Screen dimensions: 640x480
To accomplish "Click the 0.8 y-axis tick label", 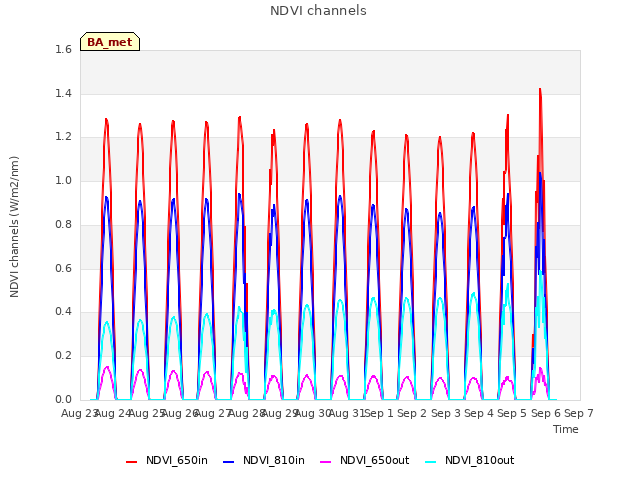I will point(63,224).
